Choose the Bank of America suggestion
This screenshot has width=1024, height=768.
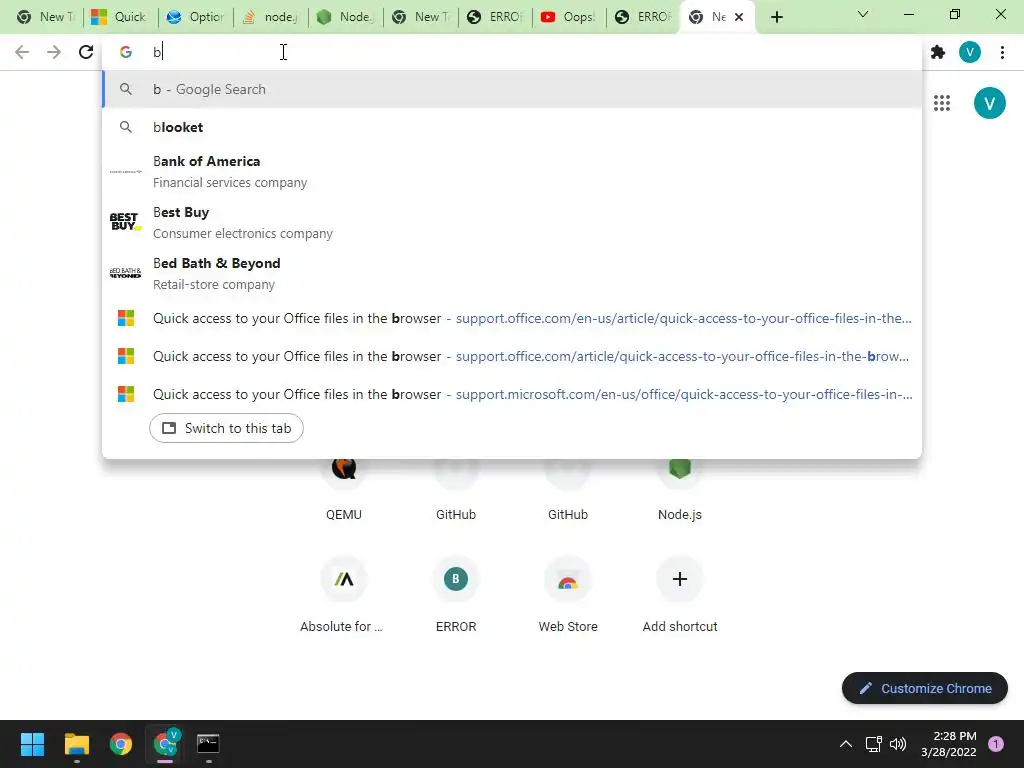point(512,171)
